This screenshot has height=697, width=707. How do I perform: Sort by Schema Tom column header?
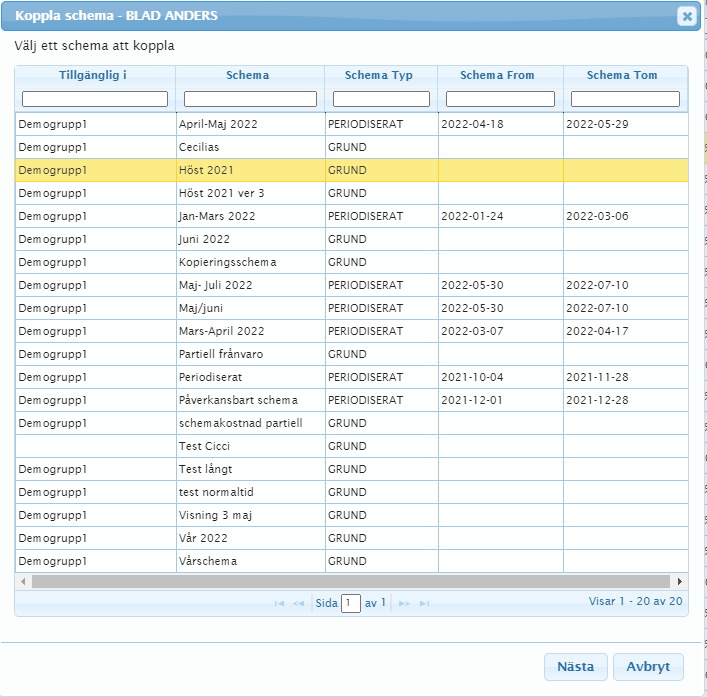[x=622, y=75]
